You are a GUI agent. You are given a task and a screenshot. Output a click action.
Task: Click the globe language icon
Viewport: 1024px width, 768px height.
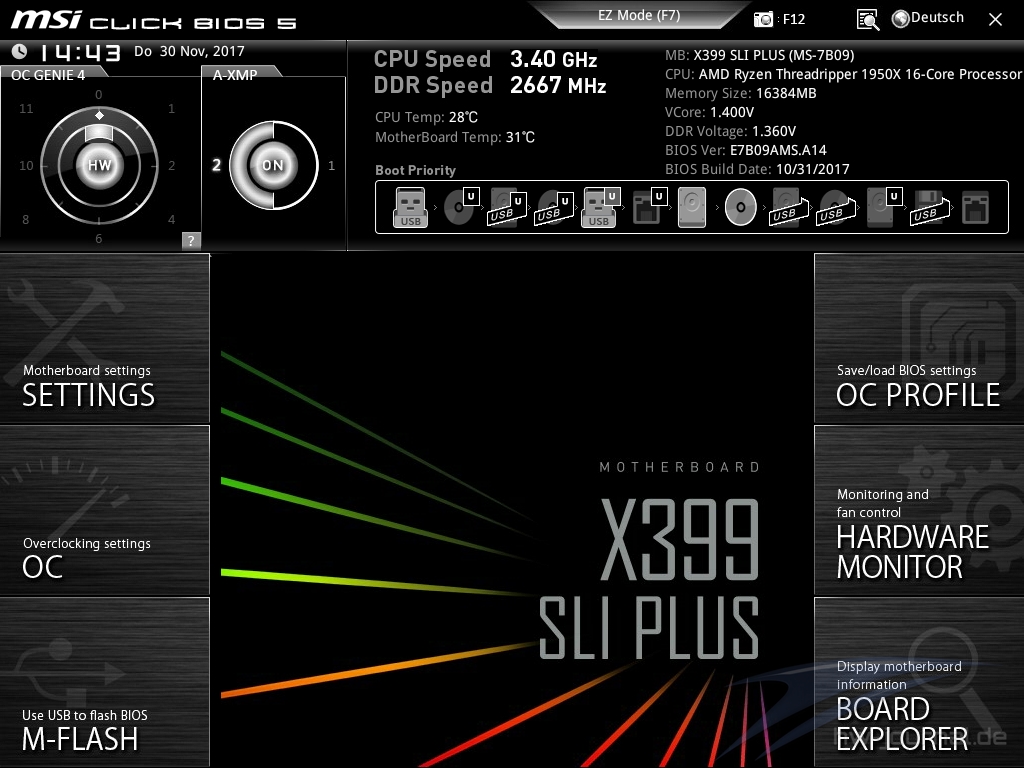(x=901, y=19)
